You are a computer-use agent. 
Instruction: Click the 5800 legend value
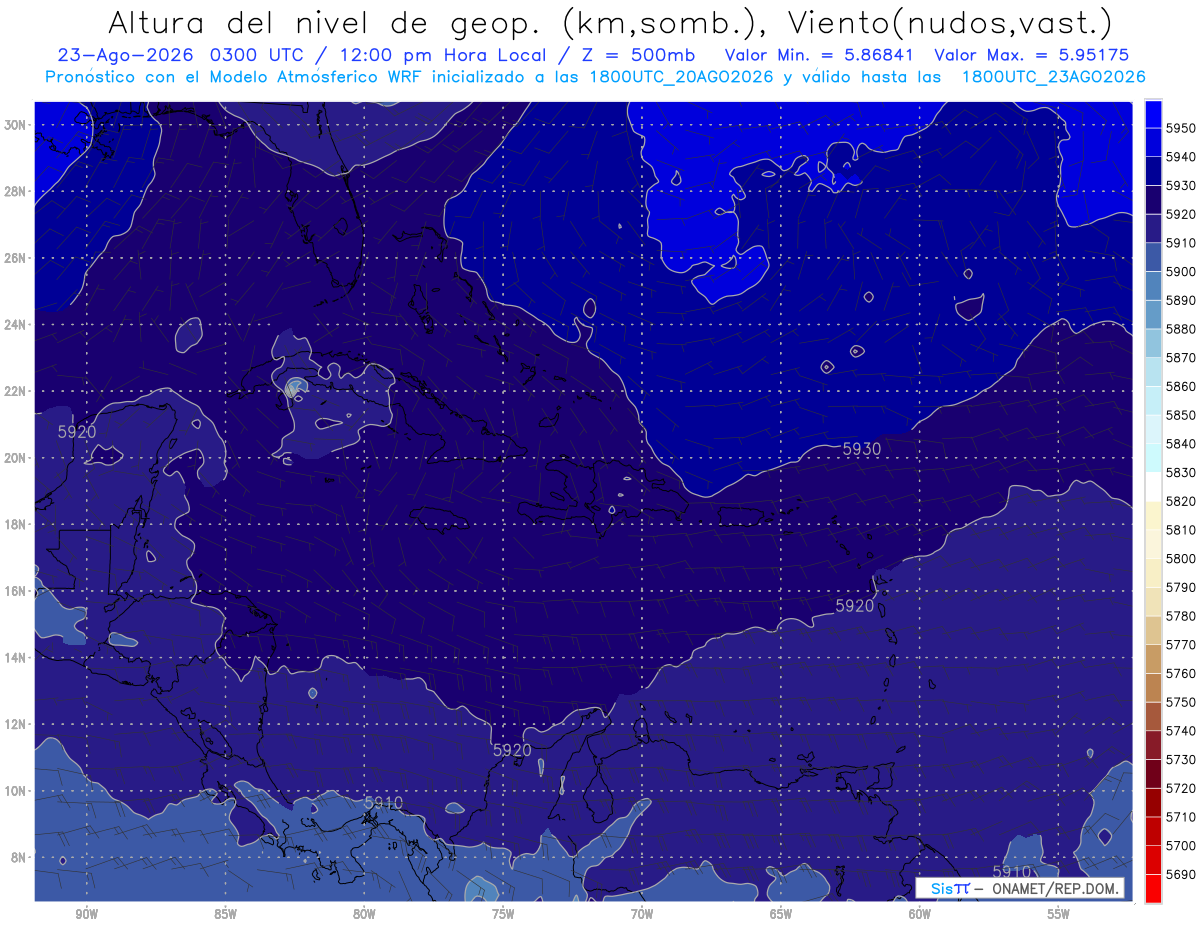(1180, 559)
